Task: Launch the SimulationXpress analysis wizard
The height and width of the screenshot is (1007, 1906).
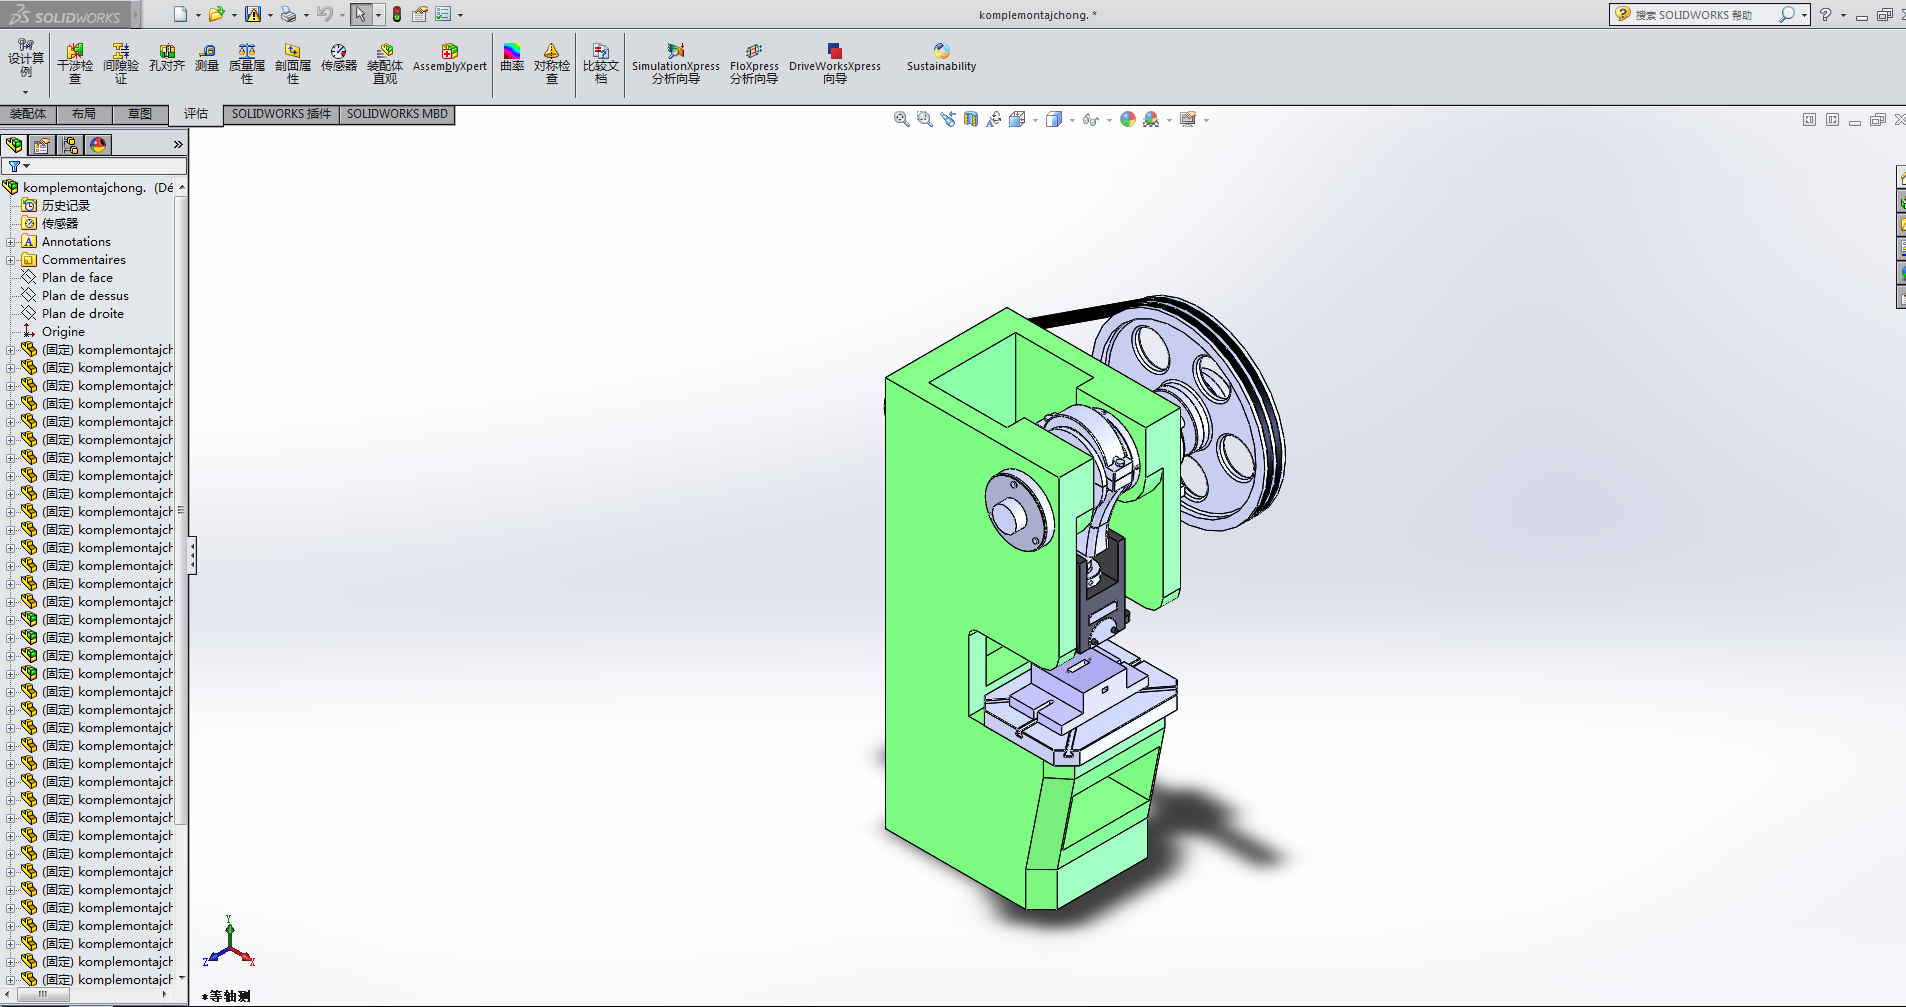Action: point(676,59)
